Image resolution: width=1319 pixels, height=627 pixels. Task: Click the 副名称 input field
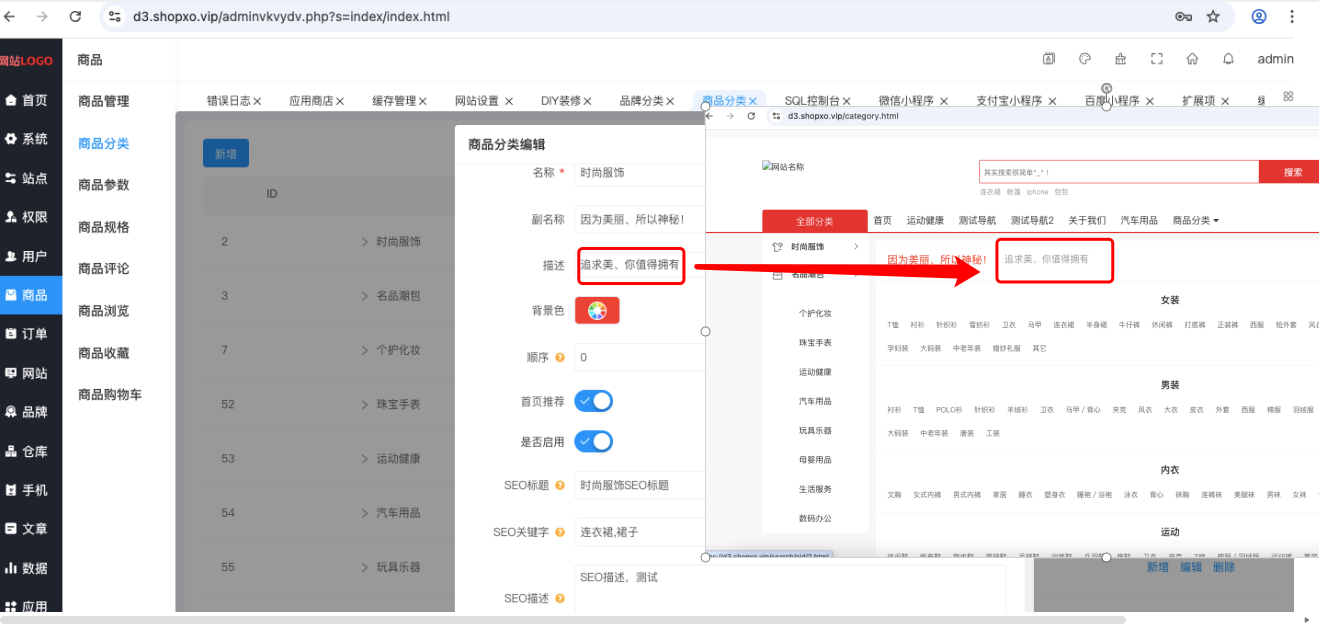[640, 219]
